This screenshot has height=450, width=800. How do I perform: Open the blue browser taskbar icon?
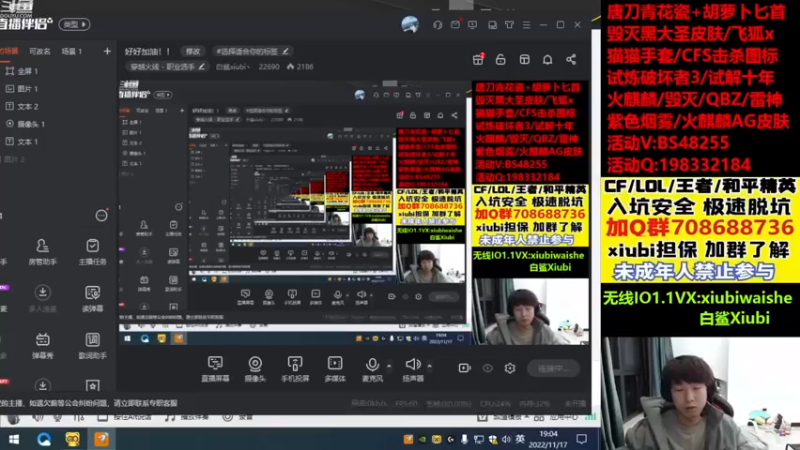click(43, 439)
